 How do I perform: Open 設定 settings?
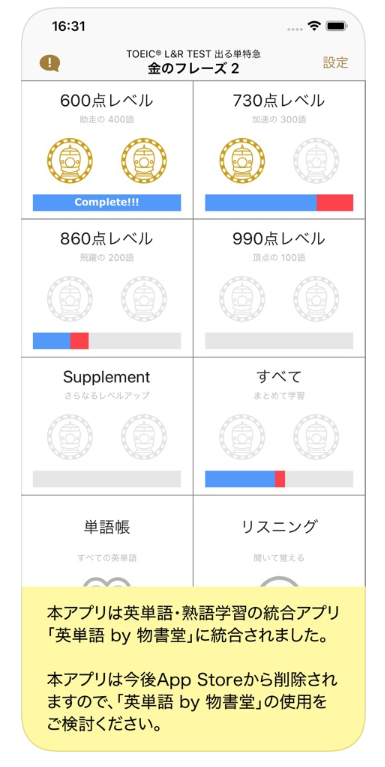pyautogui.click(x=336, y=63)
